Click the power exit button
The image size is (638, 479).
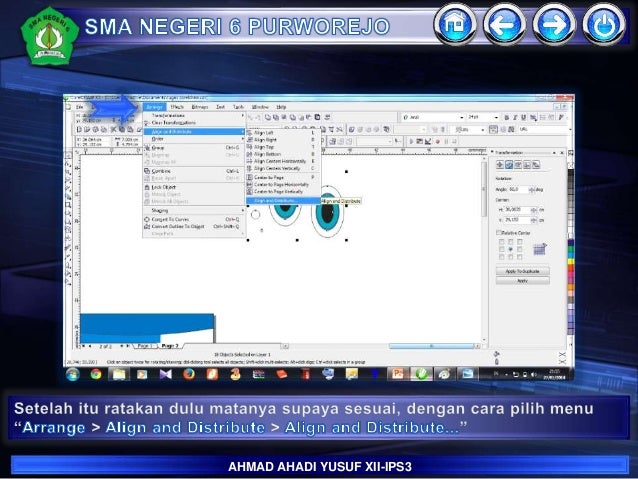pyautogui.click(x=604, y=24)
